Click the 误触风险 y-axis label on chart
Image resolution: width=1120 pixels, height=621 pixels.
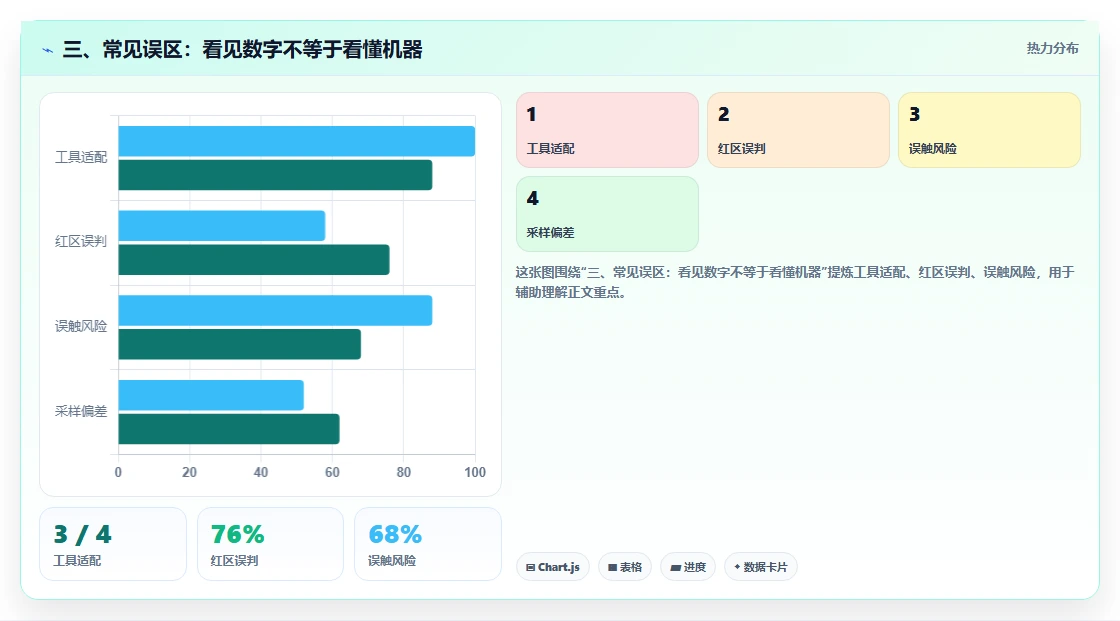[81, 327]
